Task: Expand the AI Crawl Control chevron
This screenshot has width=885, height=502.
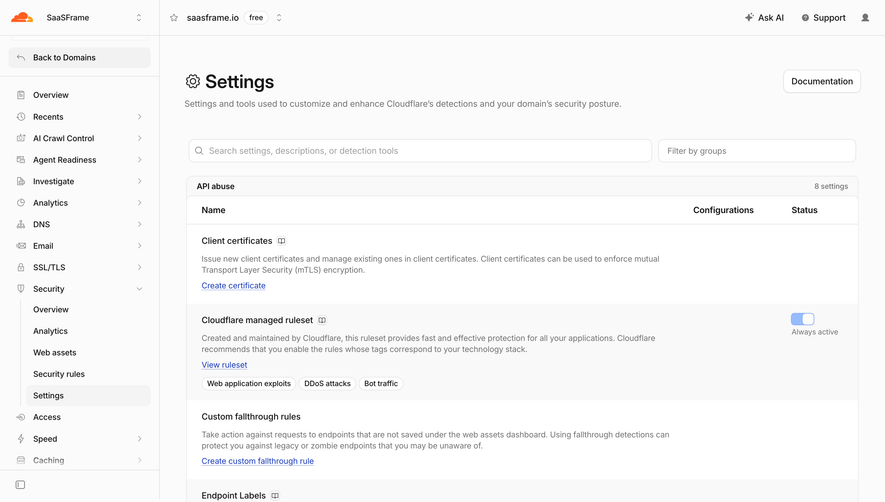Action: point(139,138)
